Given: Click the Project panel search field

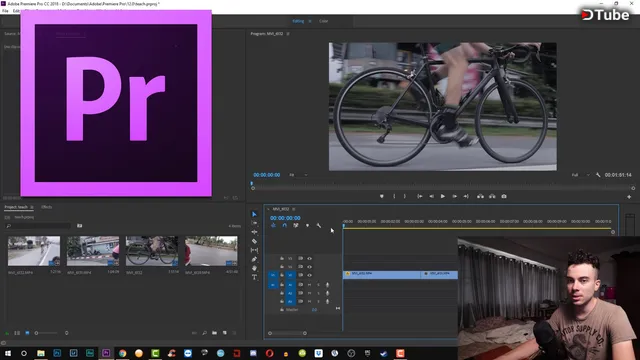Looking at the screenshot, I should 39,226.
